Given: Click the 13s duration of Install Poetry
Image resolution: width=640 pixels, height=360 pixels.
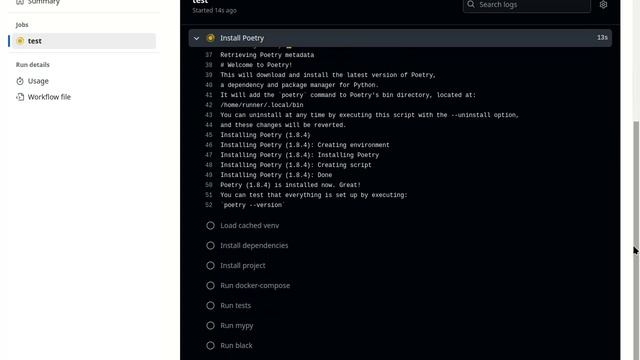Looking at the screenshot, I should (x=602, y=38).
